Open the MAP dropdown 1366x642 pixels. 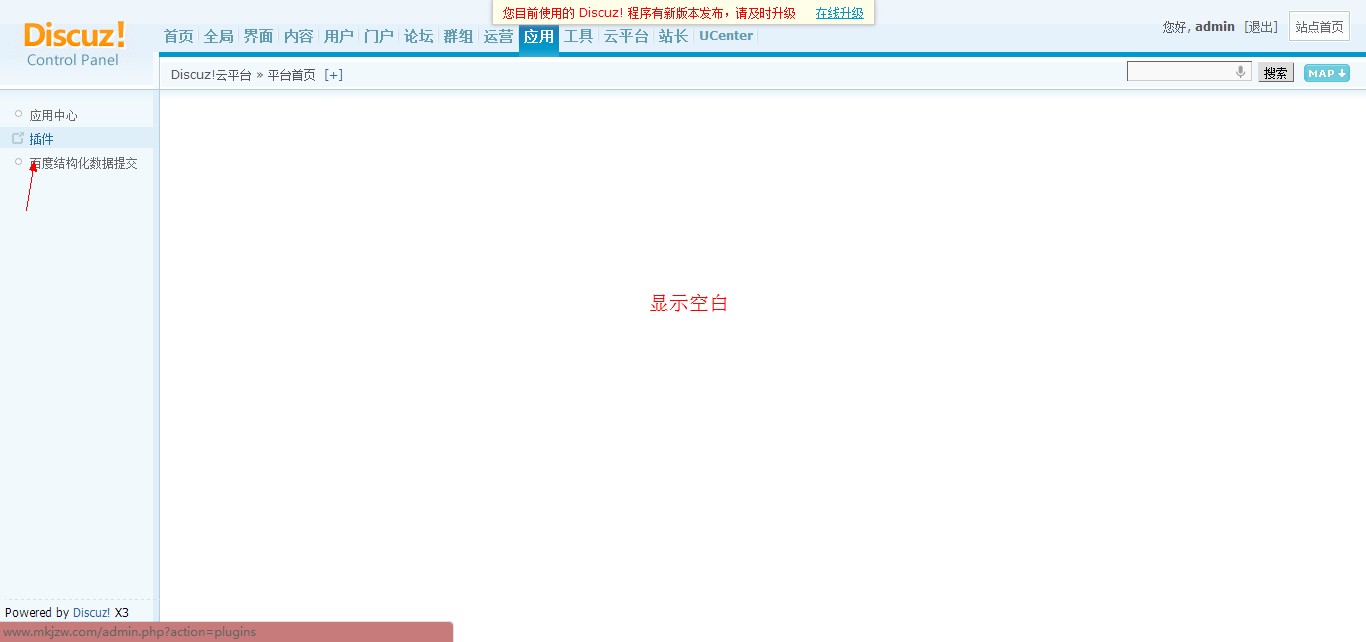pos(1325,73)
